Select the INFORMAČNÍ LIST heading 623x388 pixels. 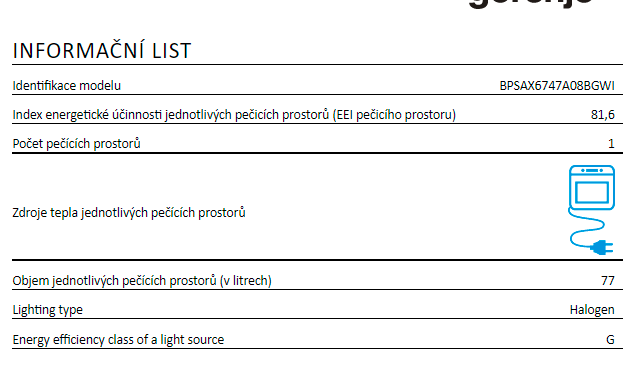tap(102, 51)
